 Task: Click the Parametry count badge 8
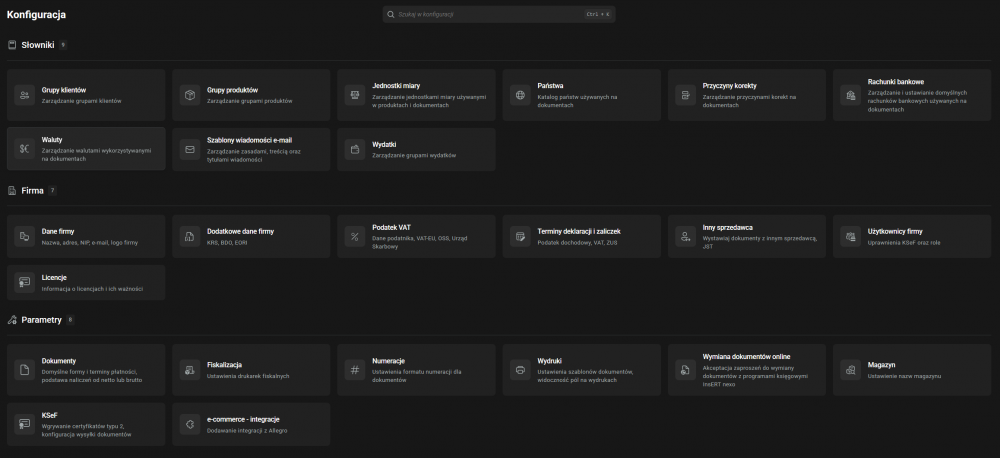[70, 320]
